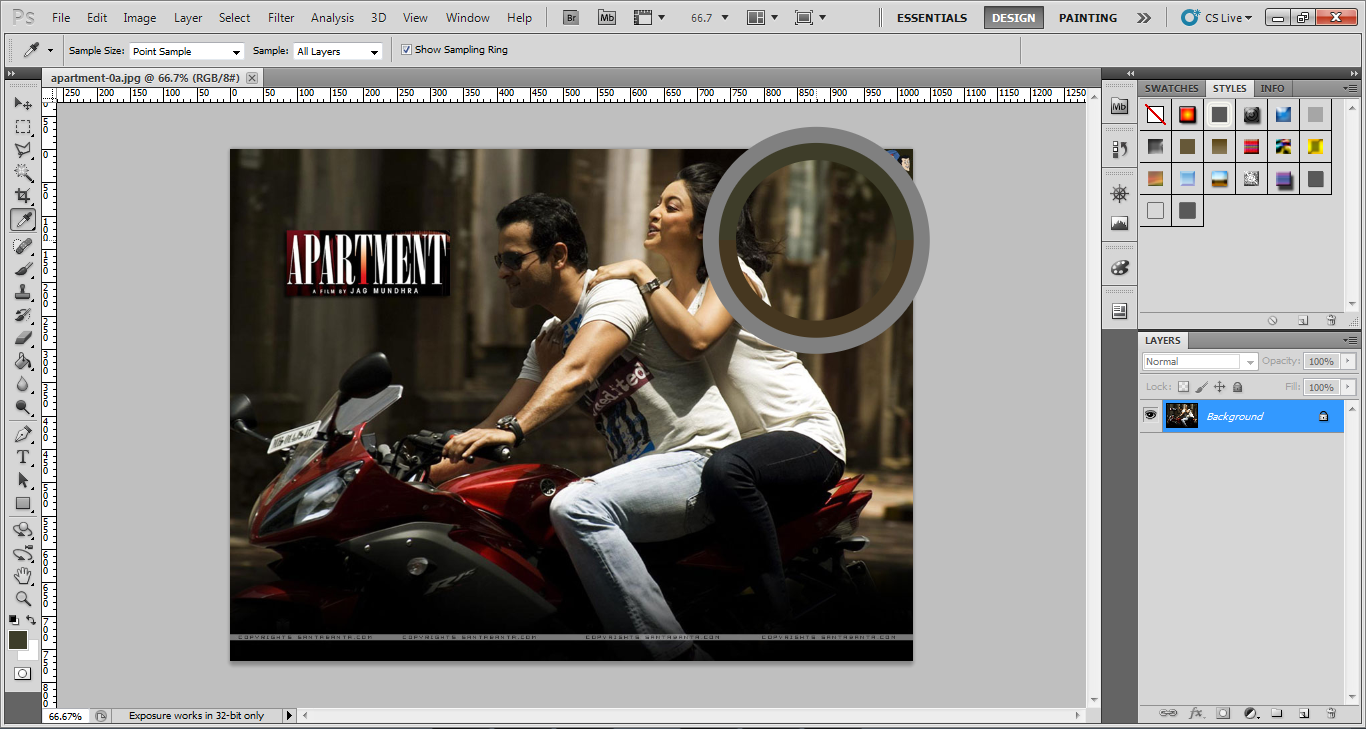Select the Pen tool
The width and height of the screenshot is (1366, 729).
(x=22, y=434)
